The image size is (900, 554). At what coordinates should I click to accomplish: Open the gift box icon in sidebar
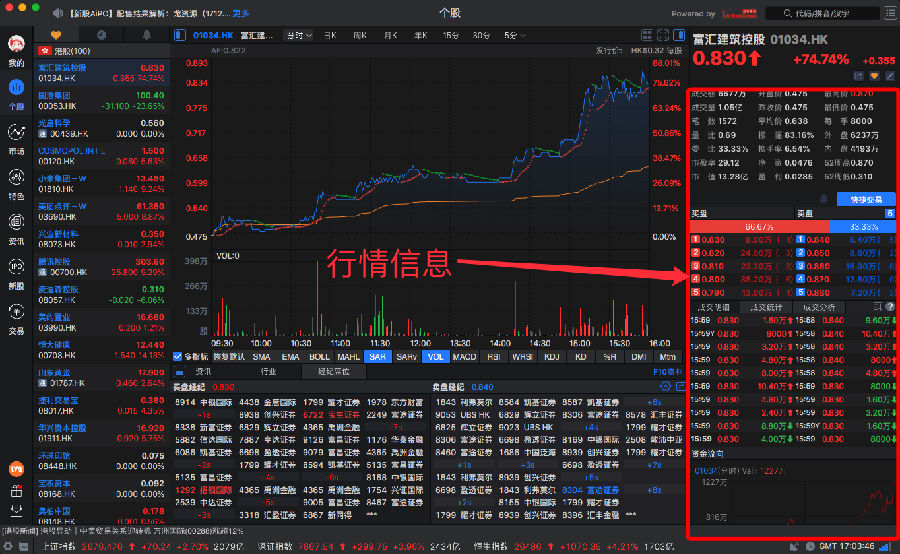[16, 491]
